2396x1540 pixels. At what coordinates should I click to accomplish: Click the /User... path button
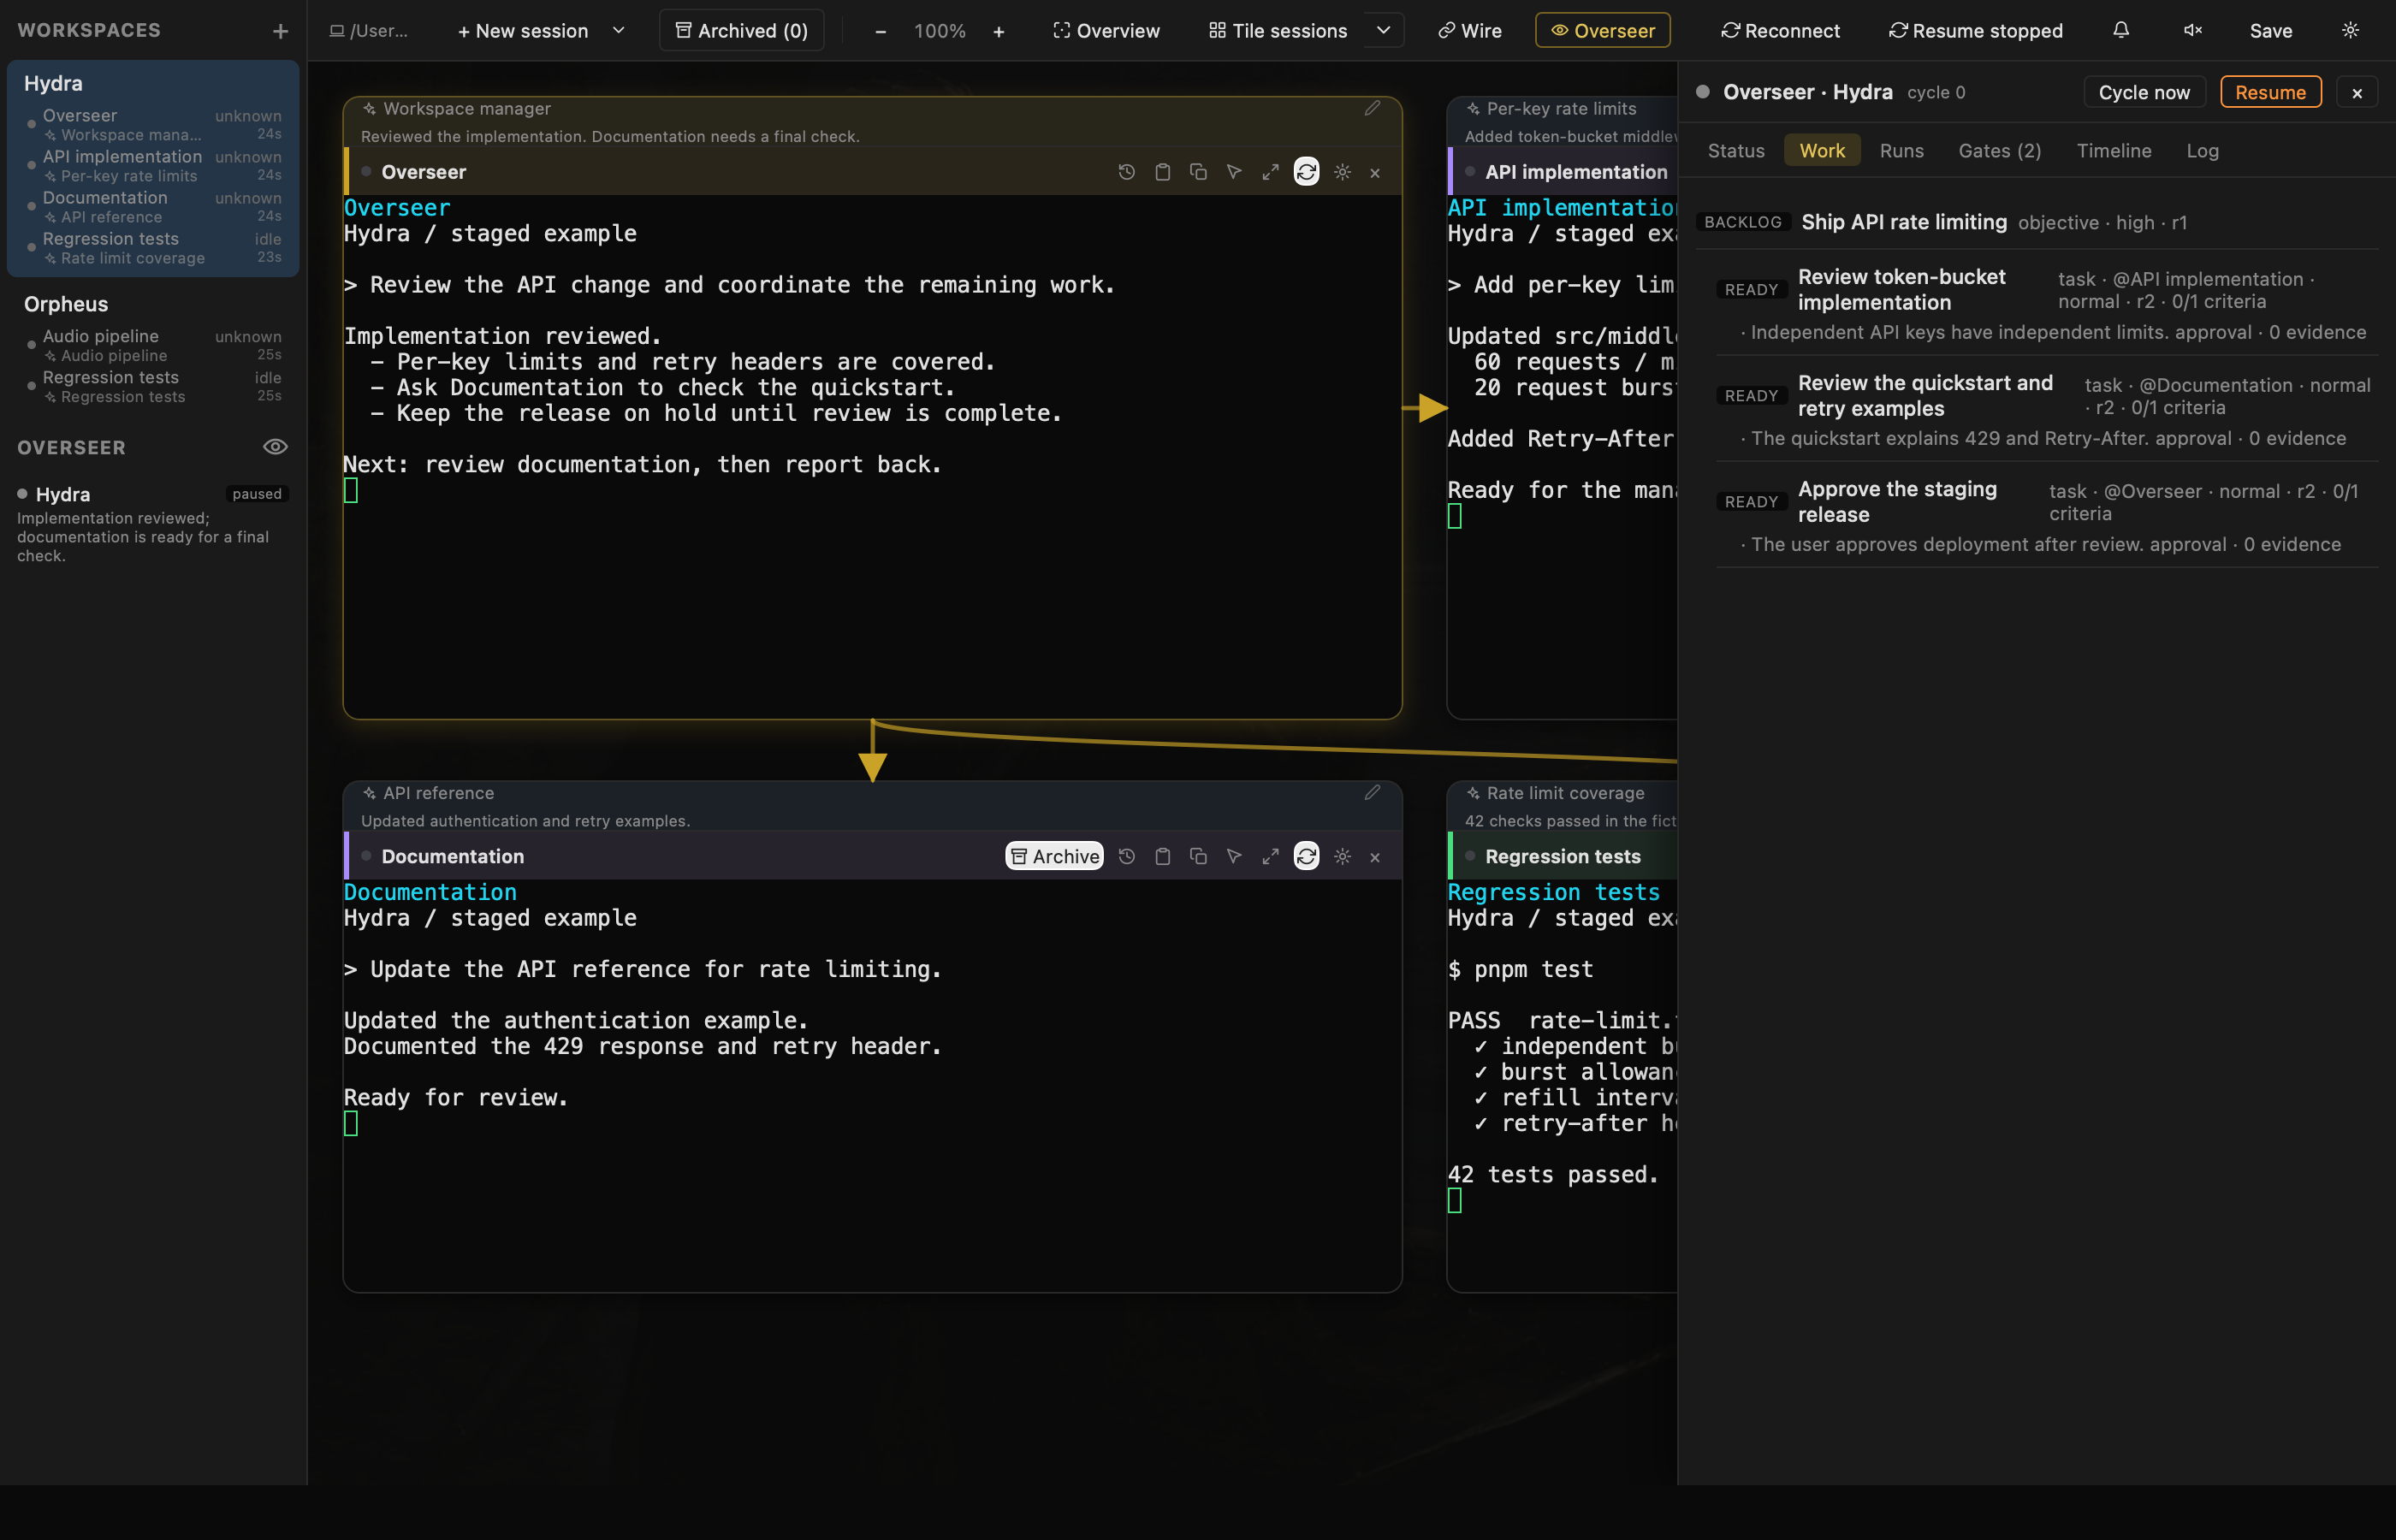[x=369, y=31]
